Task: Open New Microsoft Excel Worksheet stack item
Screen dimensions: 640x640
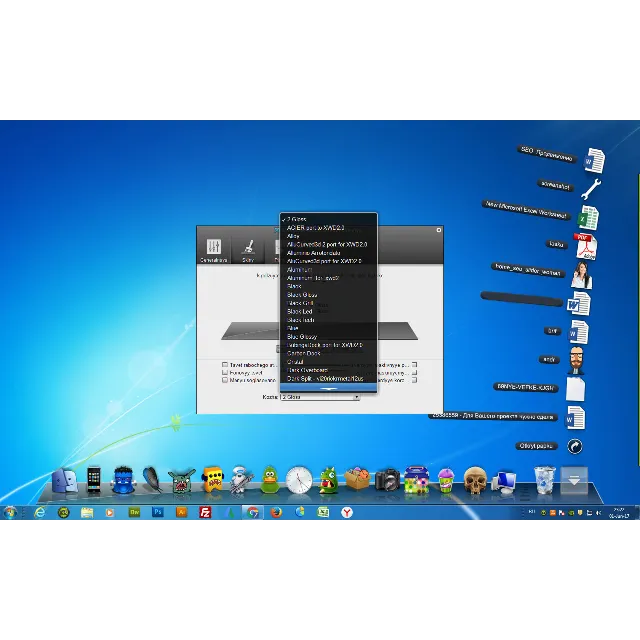Action: click(x=588, y=218)
